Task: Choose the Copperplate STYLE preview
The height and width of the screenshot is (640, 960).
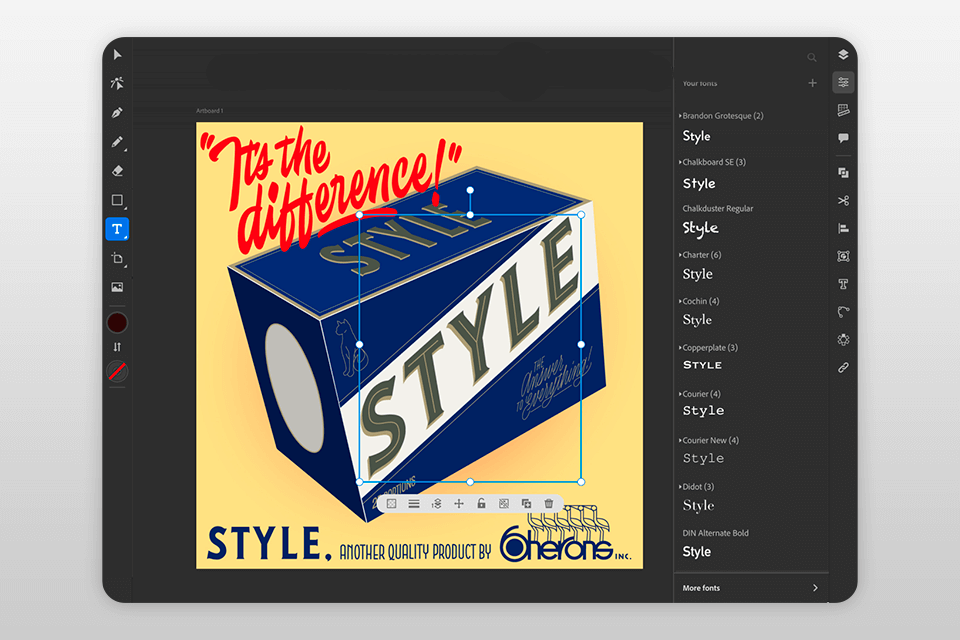Action: point(702,365)
